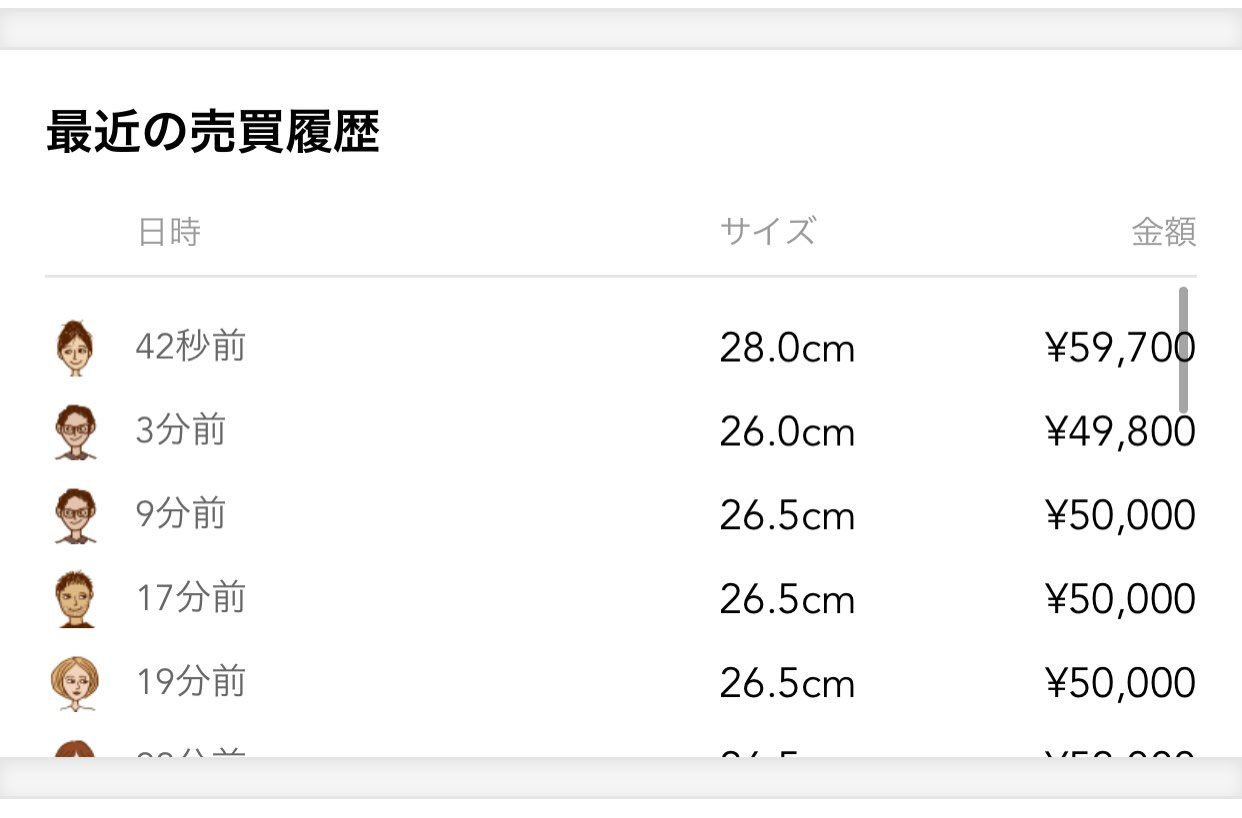Image resolution: width=1242 pixels, height=818 pixels.
Task: Select the partially visible avatar at list bottom
Action: click(77, 750)
